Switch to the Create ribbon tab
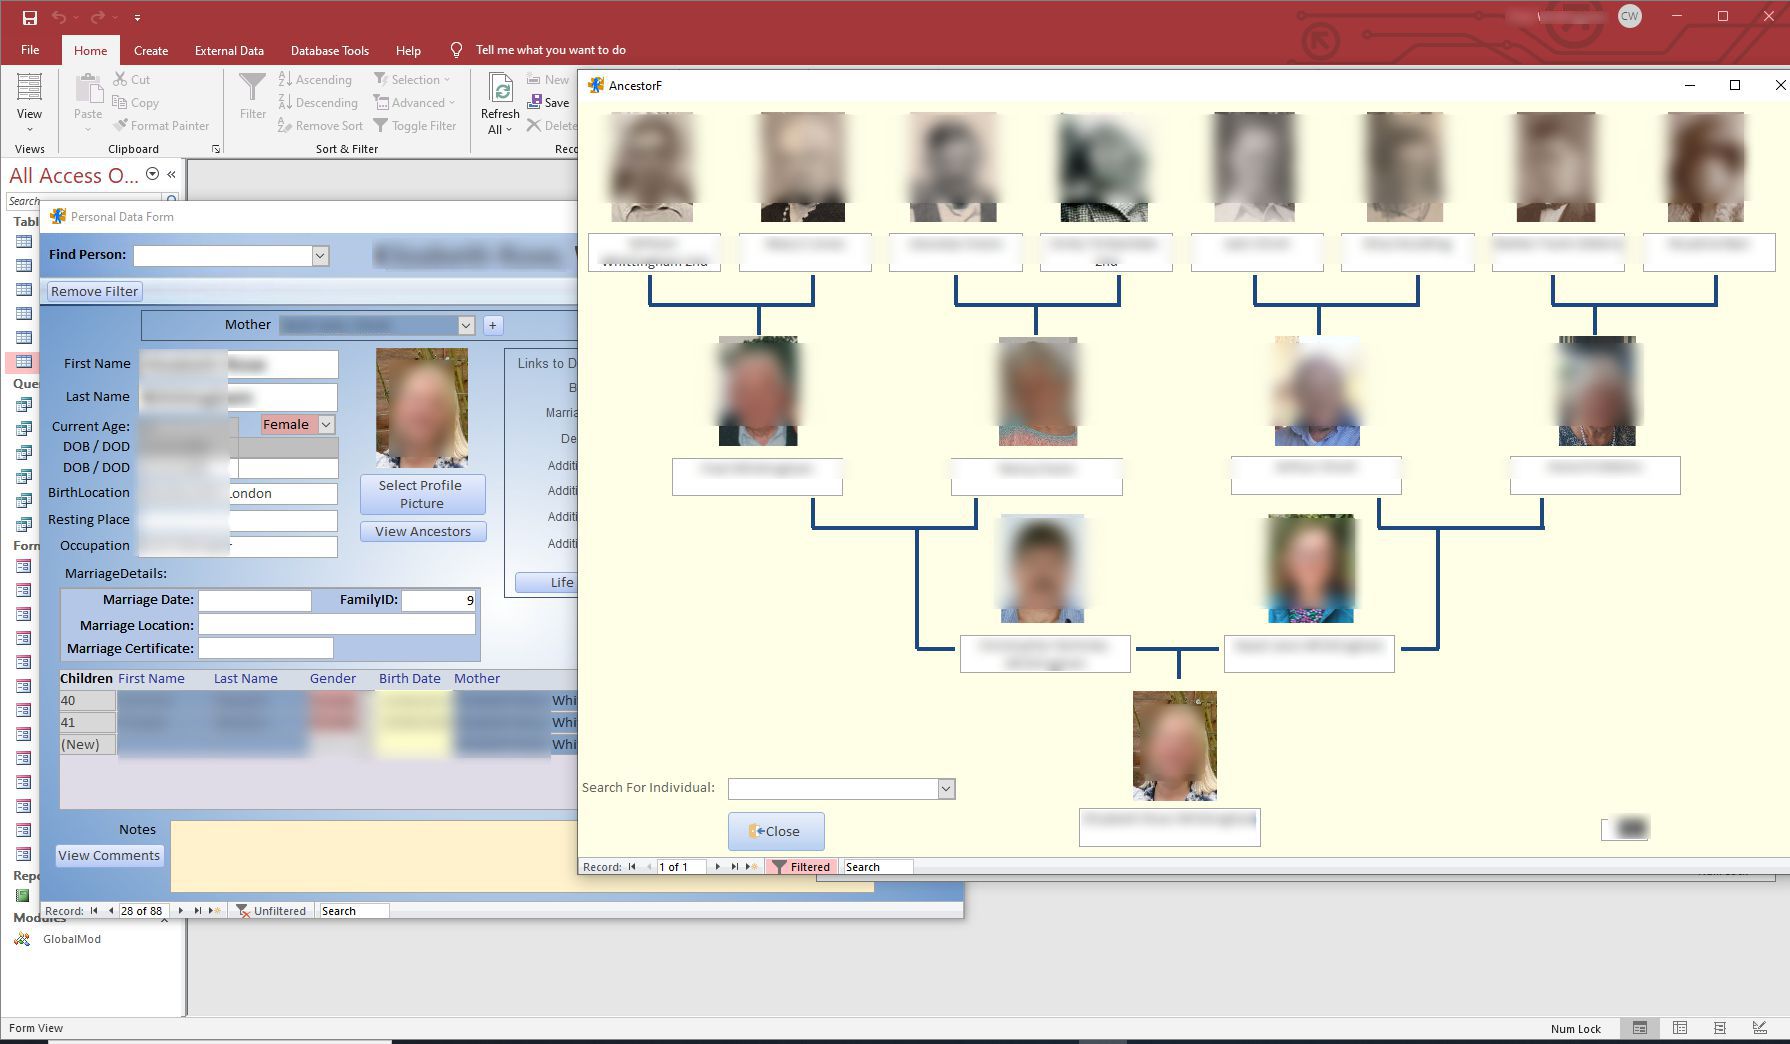Viewport: 1790px width, 1044px height. point(150,50)
